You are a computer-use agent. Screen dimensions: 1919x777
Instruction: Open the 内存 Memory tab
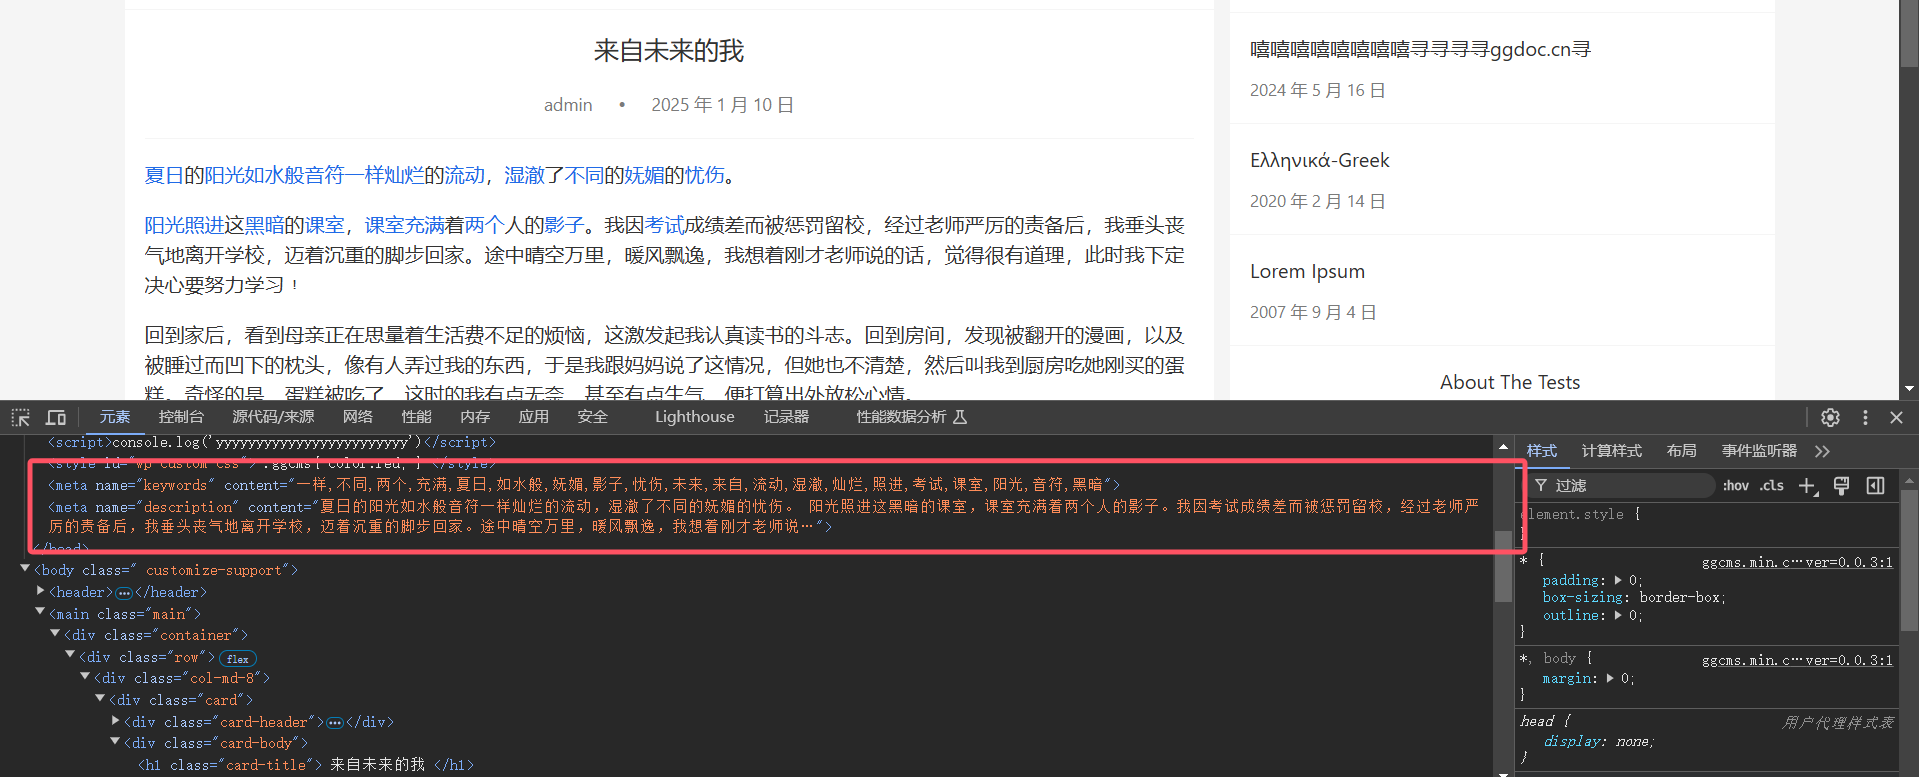pyautogui.click(x=475, y=417)
